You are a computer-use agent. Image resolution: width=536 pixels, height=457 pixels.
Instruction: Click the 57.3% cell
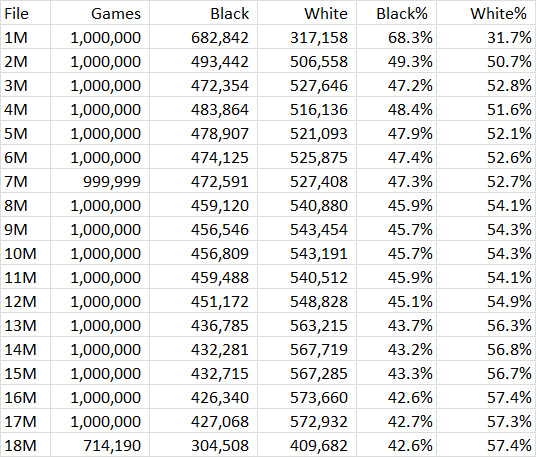[486, 421]
